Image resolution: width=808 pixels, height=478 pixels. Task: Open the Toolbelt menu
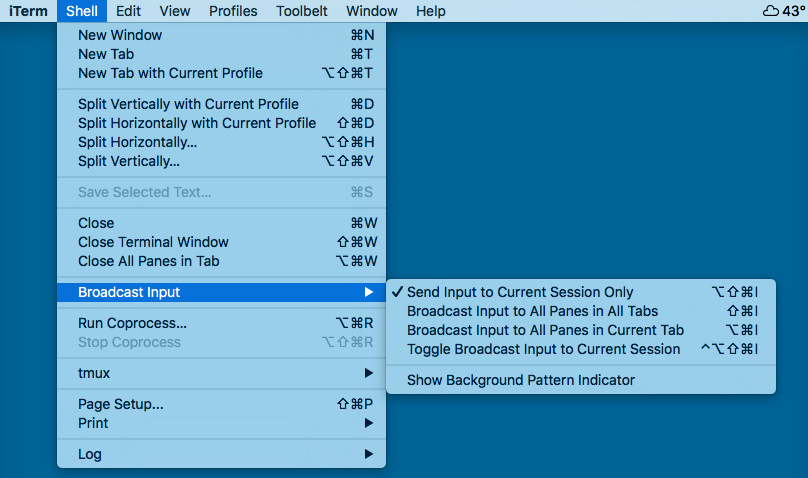pyautogui.click(x=301, y=11)
